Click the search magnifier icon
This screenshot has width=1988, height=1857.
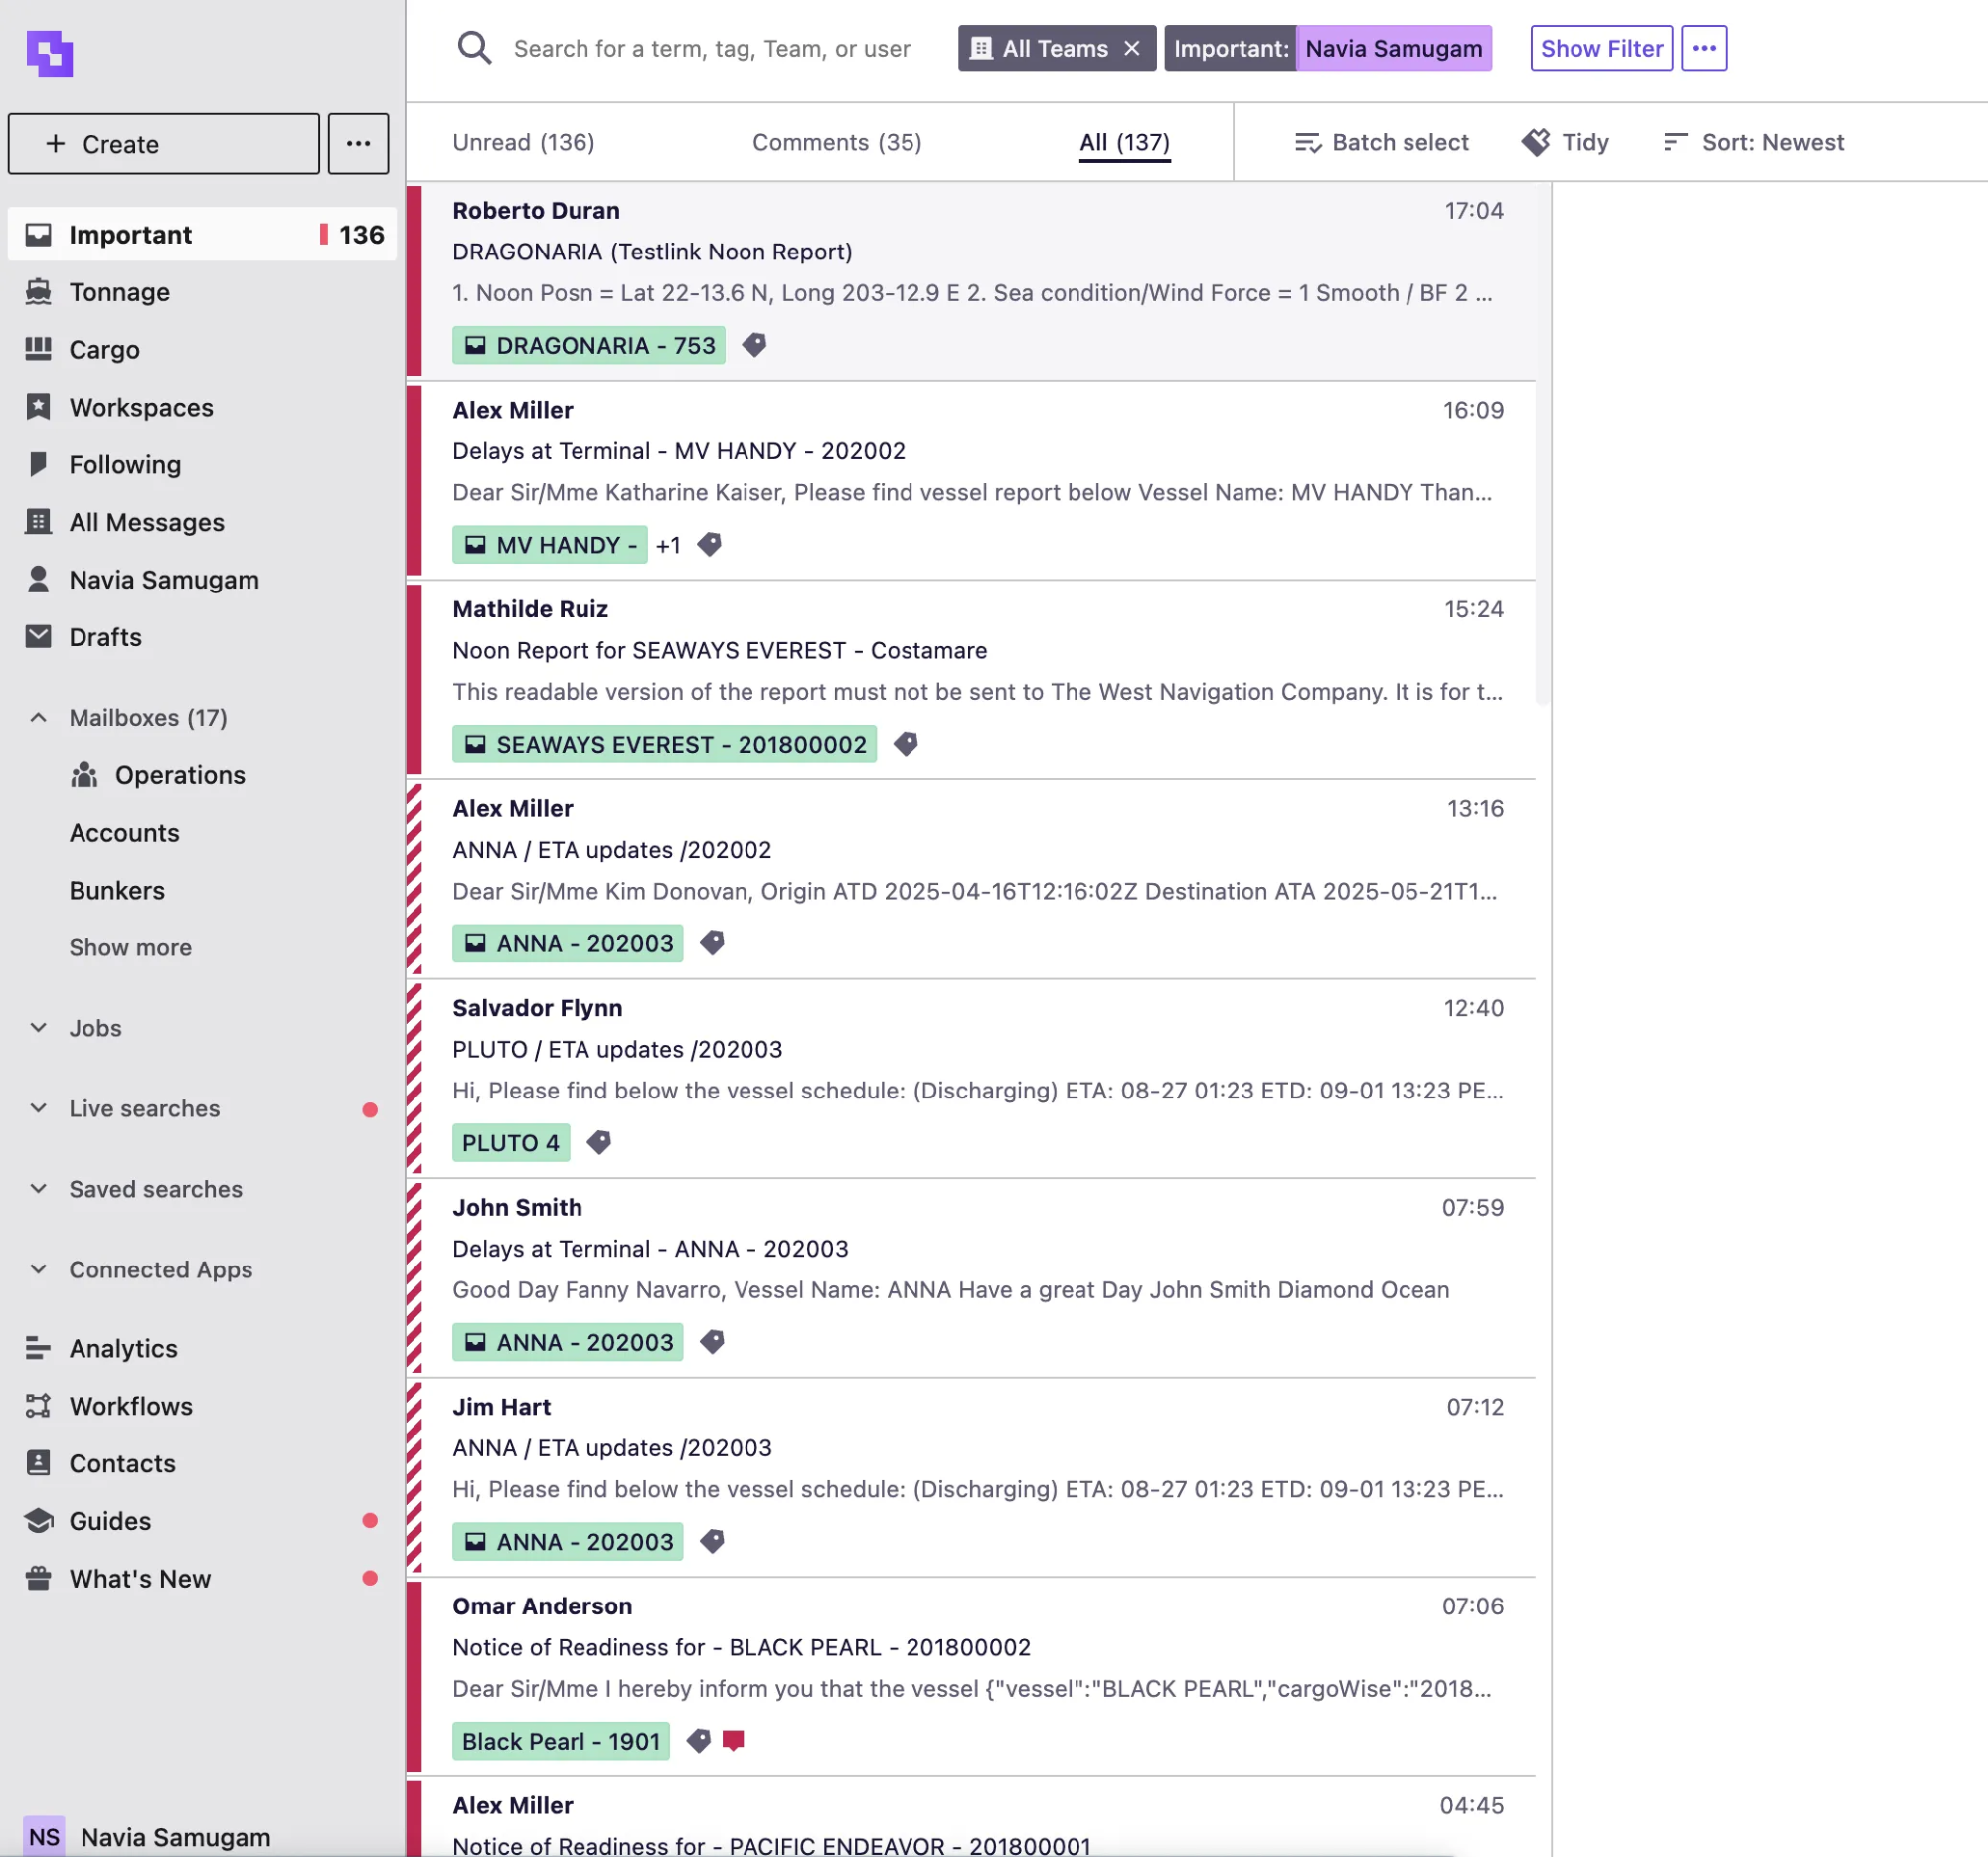(x=474, y=48)
